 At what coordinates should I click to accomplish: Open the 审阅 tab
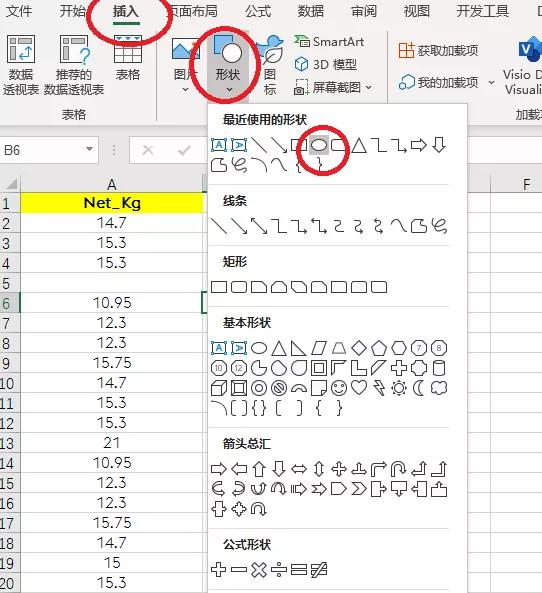pyautogui.click(x=363, y=11)
